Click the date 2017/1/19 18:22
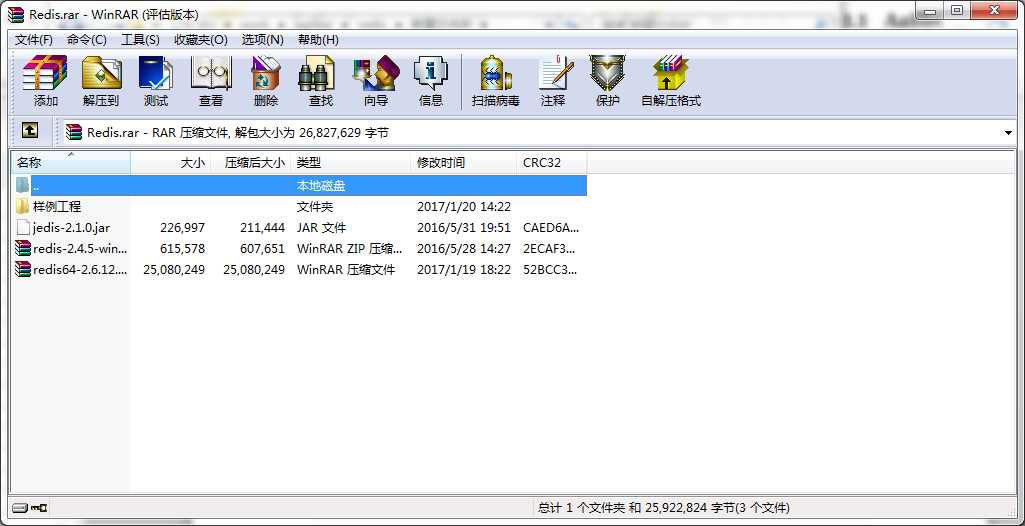1025x526 pixels. (464, 269)
